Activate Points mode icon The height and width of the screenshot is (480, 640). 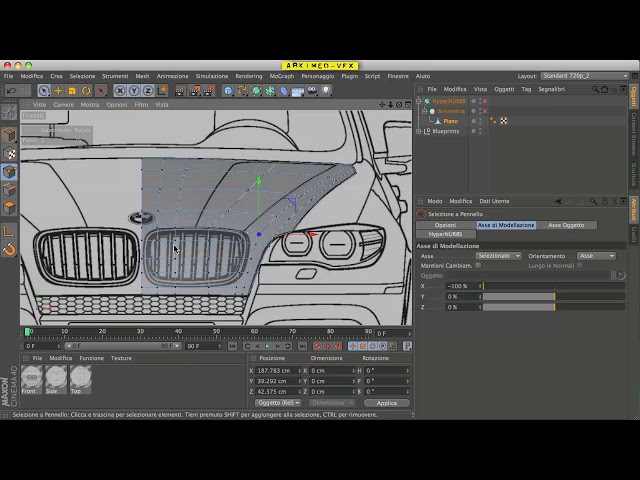tap(9, 172)
